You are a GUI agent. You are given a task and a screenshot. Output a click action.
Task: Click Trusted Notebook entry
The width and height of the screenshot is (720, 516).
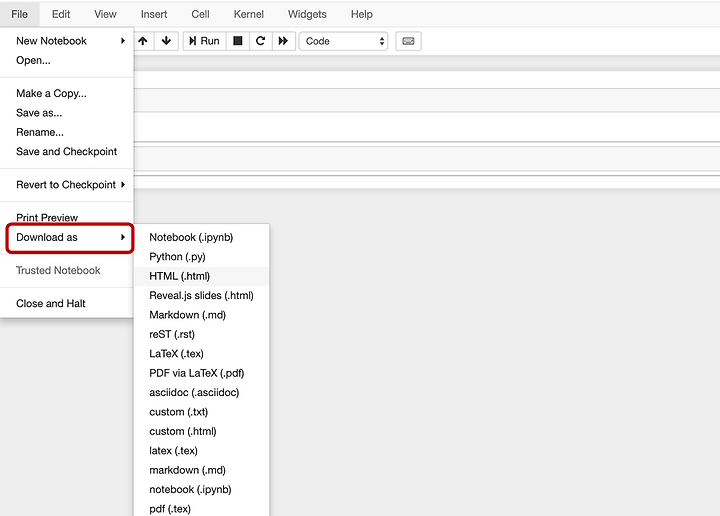67,270
